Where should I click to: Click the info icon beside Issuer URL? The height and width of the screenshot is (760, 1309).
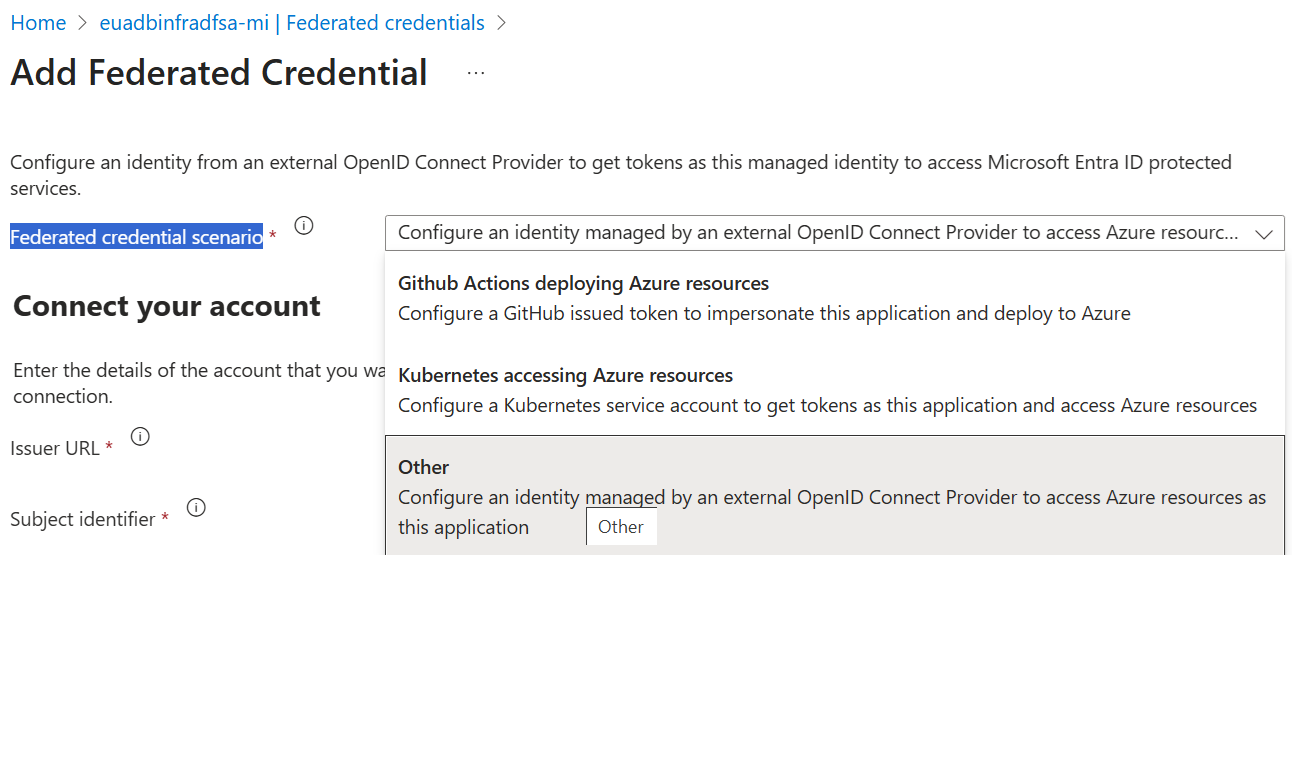tap(140, 436)
